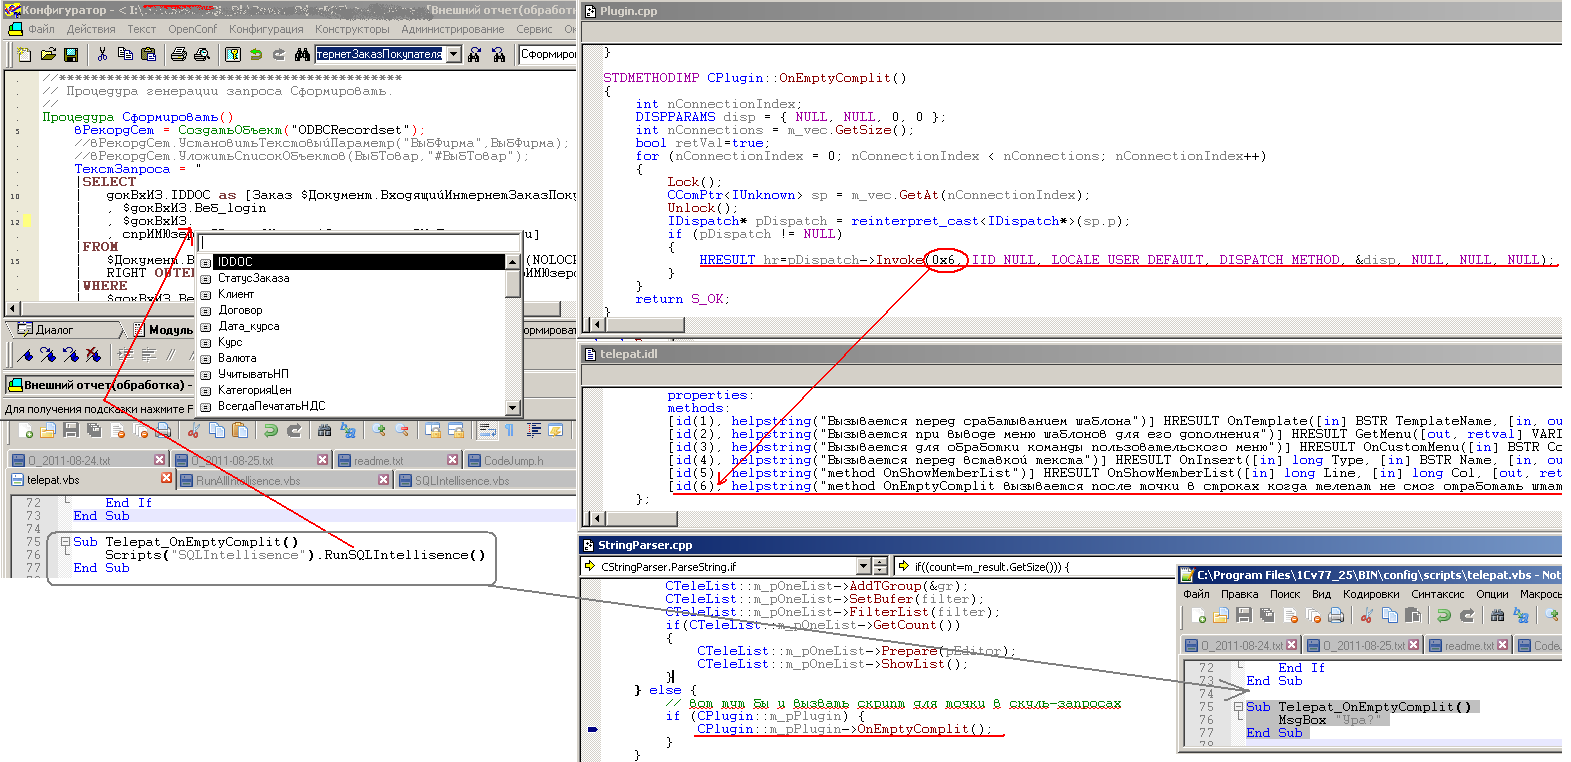The height and width of the screenshot is (762, 1571).
Task: Open the Конструкторы menu
Action: [x=352, y=29]
